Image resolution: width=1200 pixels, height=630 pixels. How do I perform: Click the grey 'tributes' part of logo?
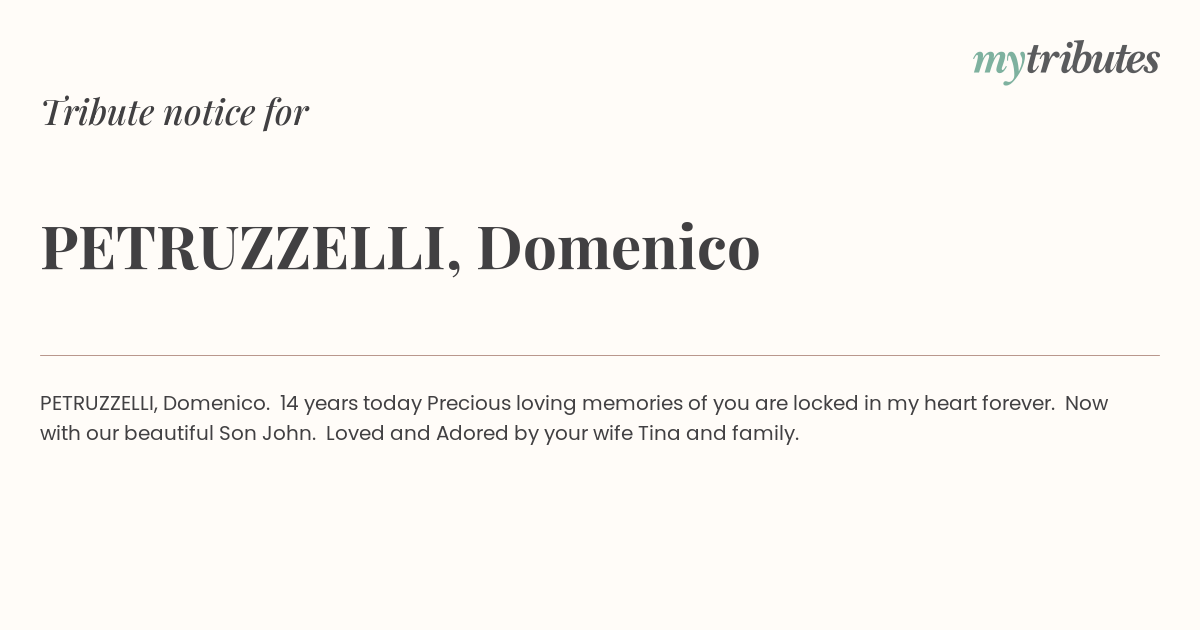point(1093,58)
